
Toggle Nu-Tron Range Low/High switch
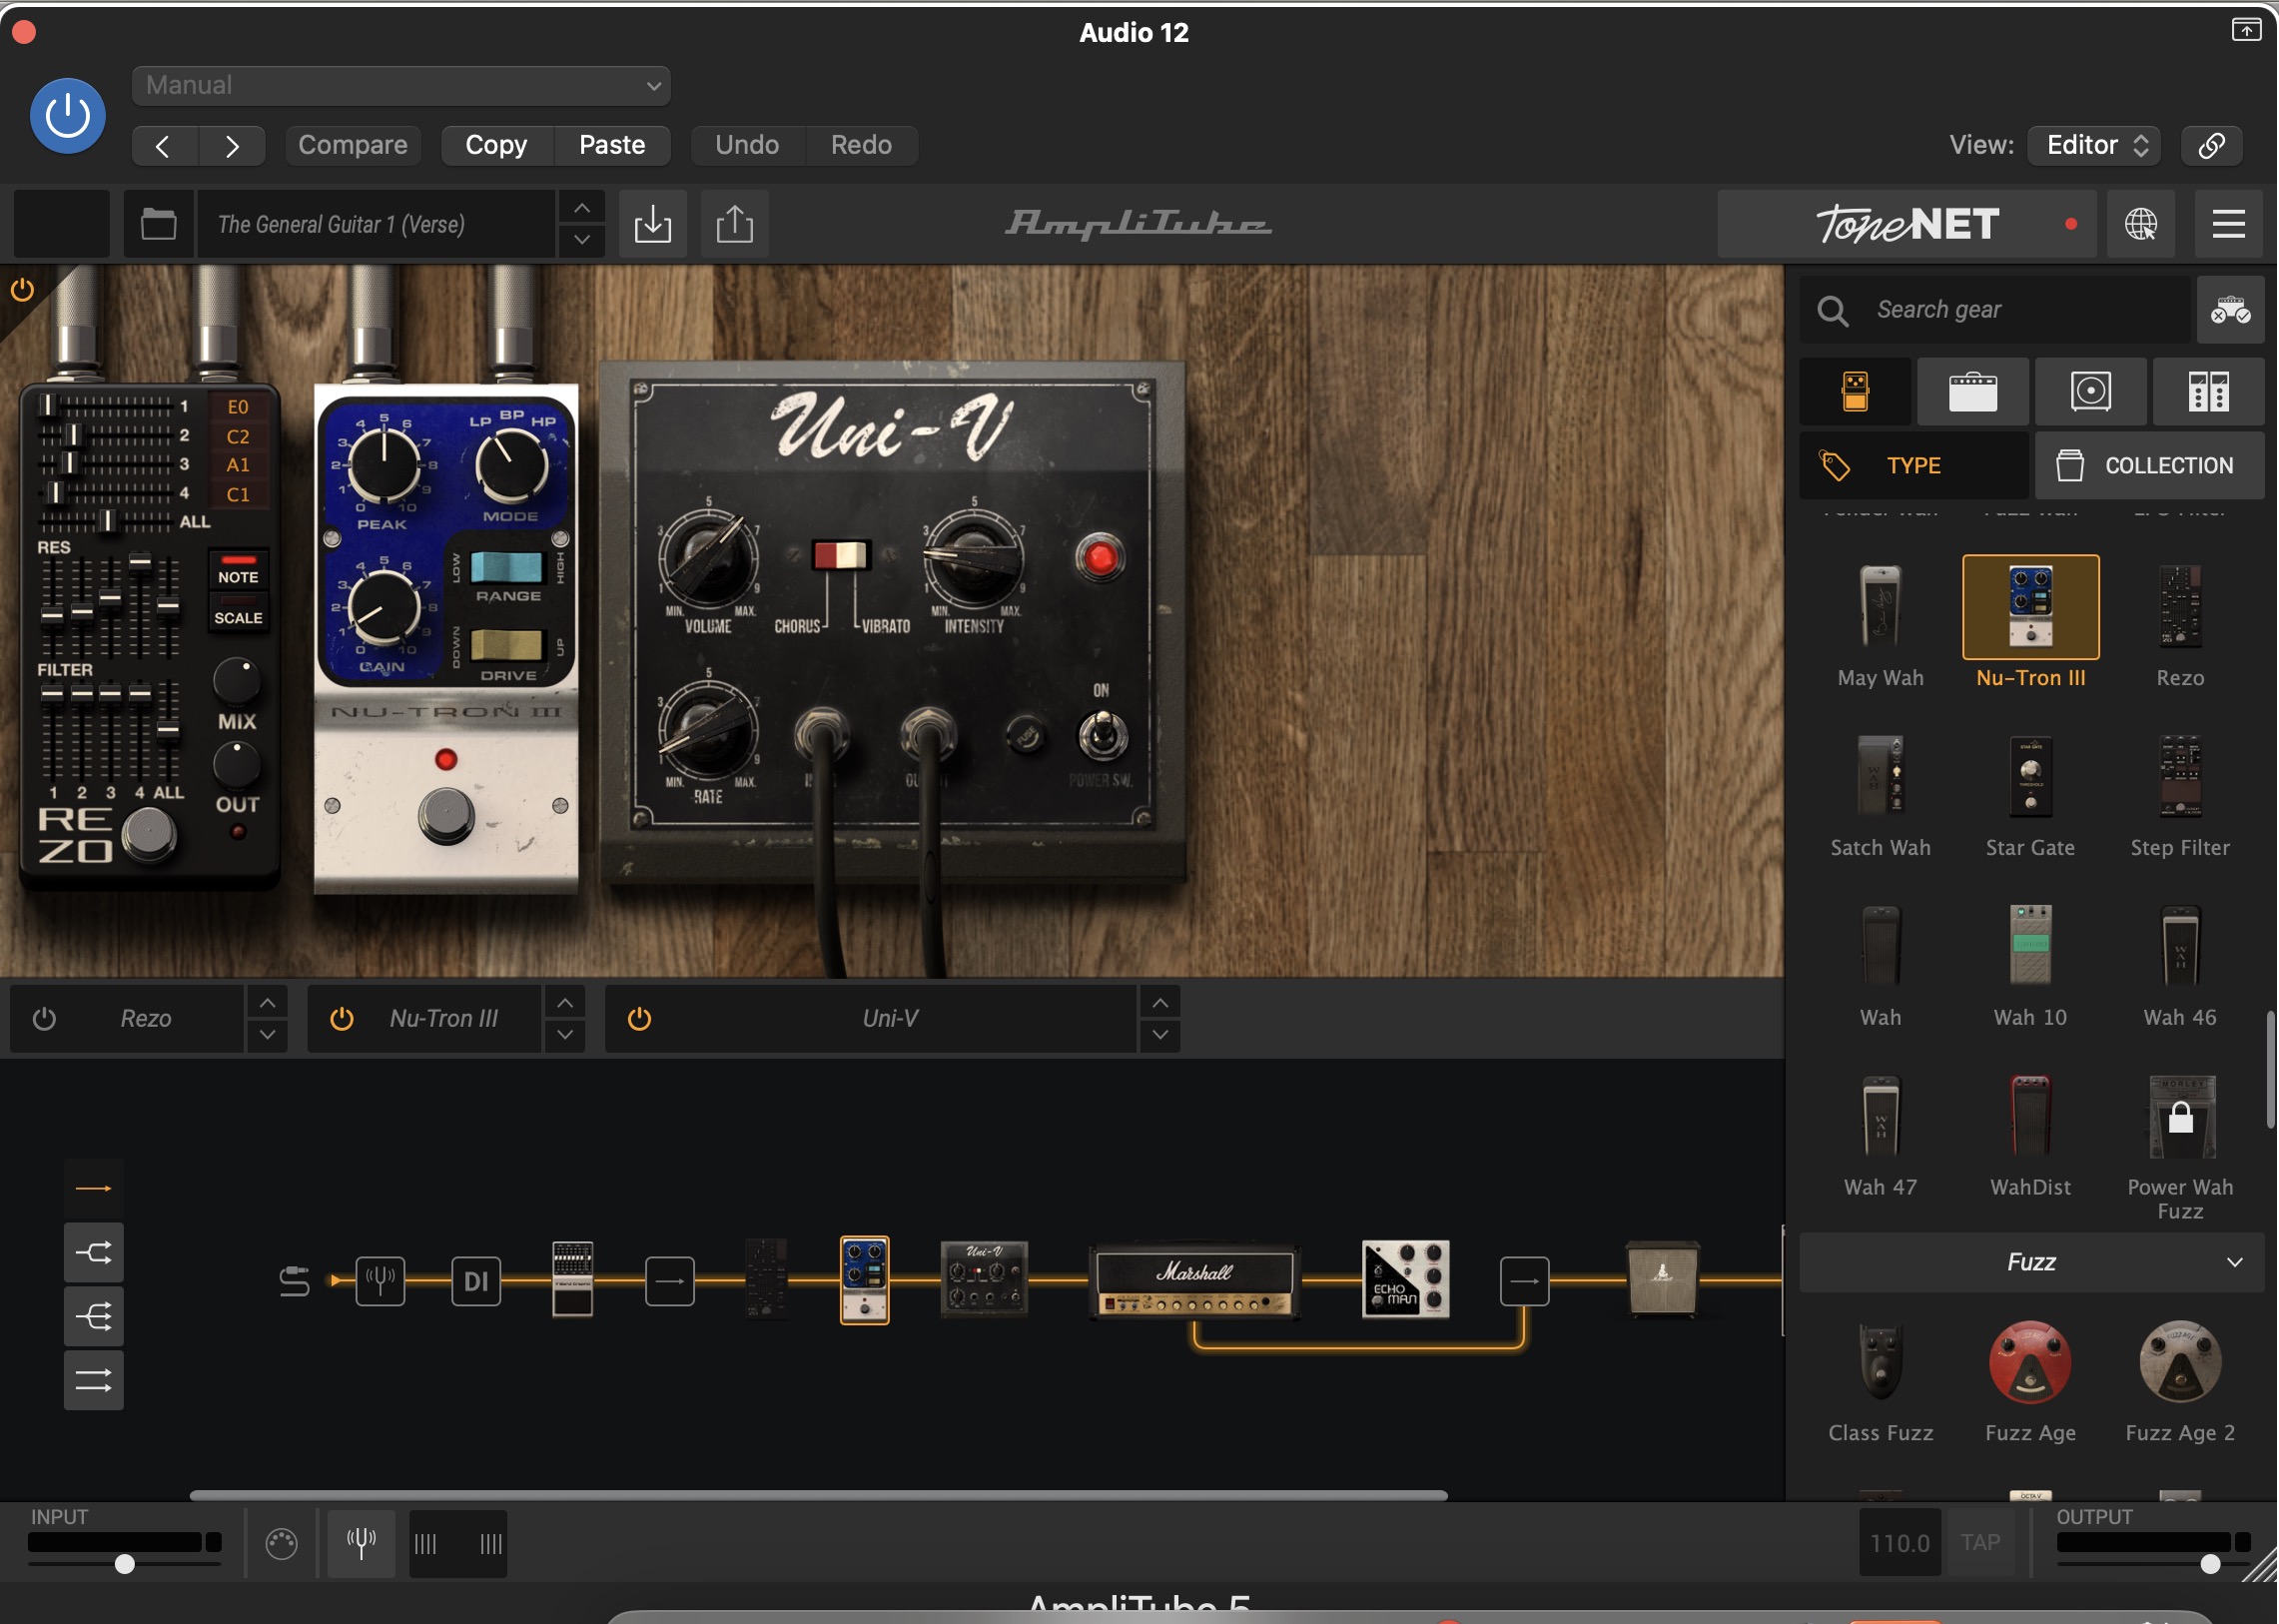tap(507, 567)
